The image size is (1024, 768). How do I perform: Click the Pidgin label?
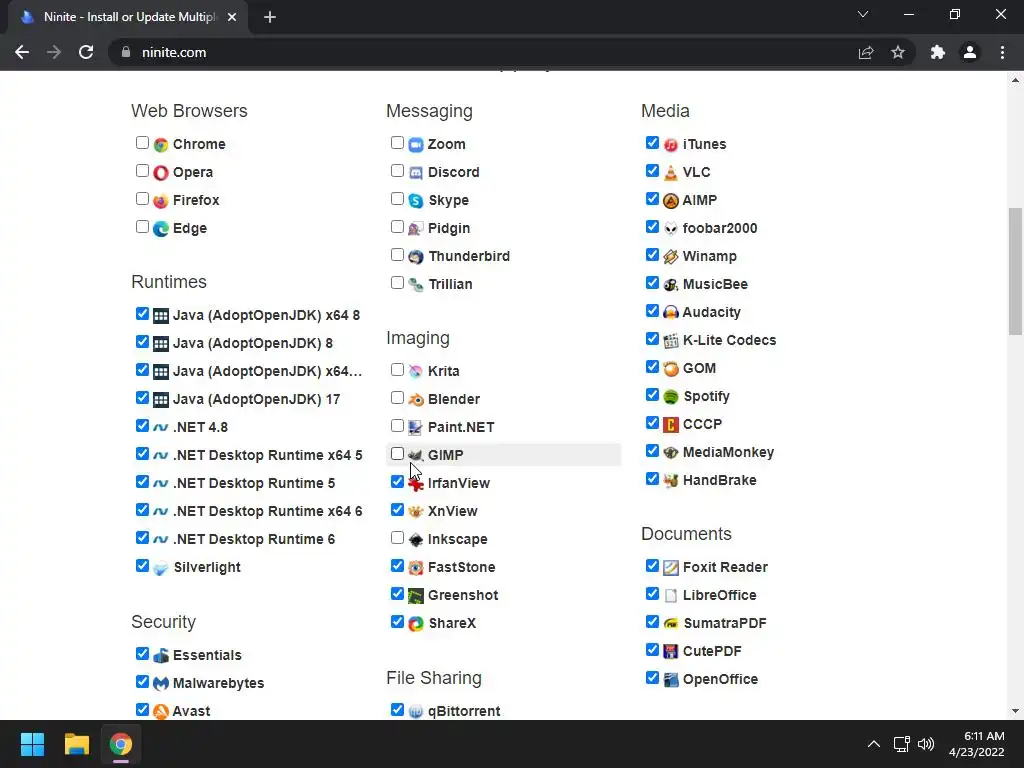(x=449, y=229)
